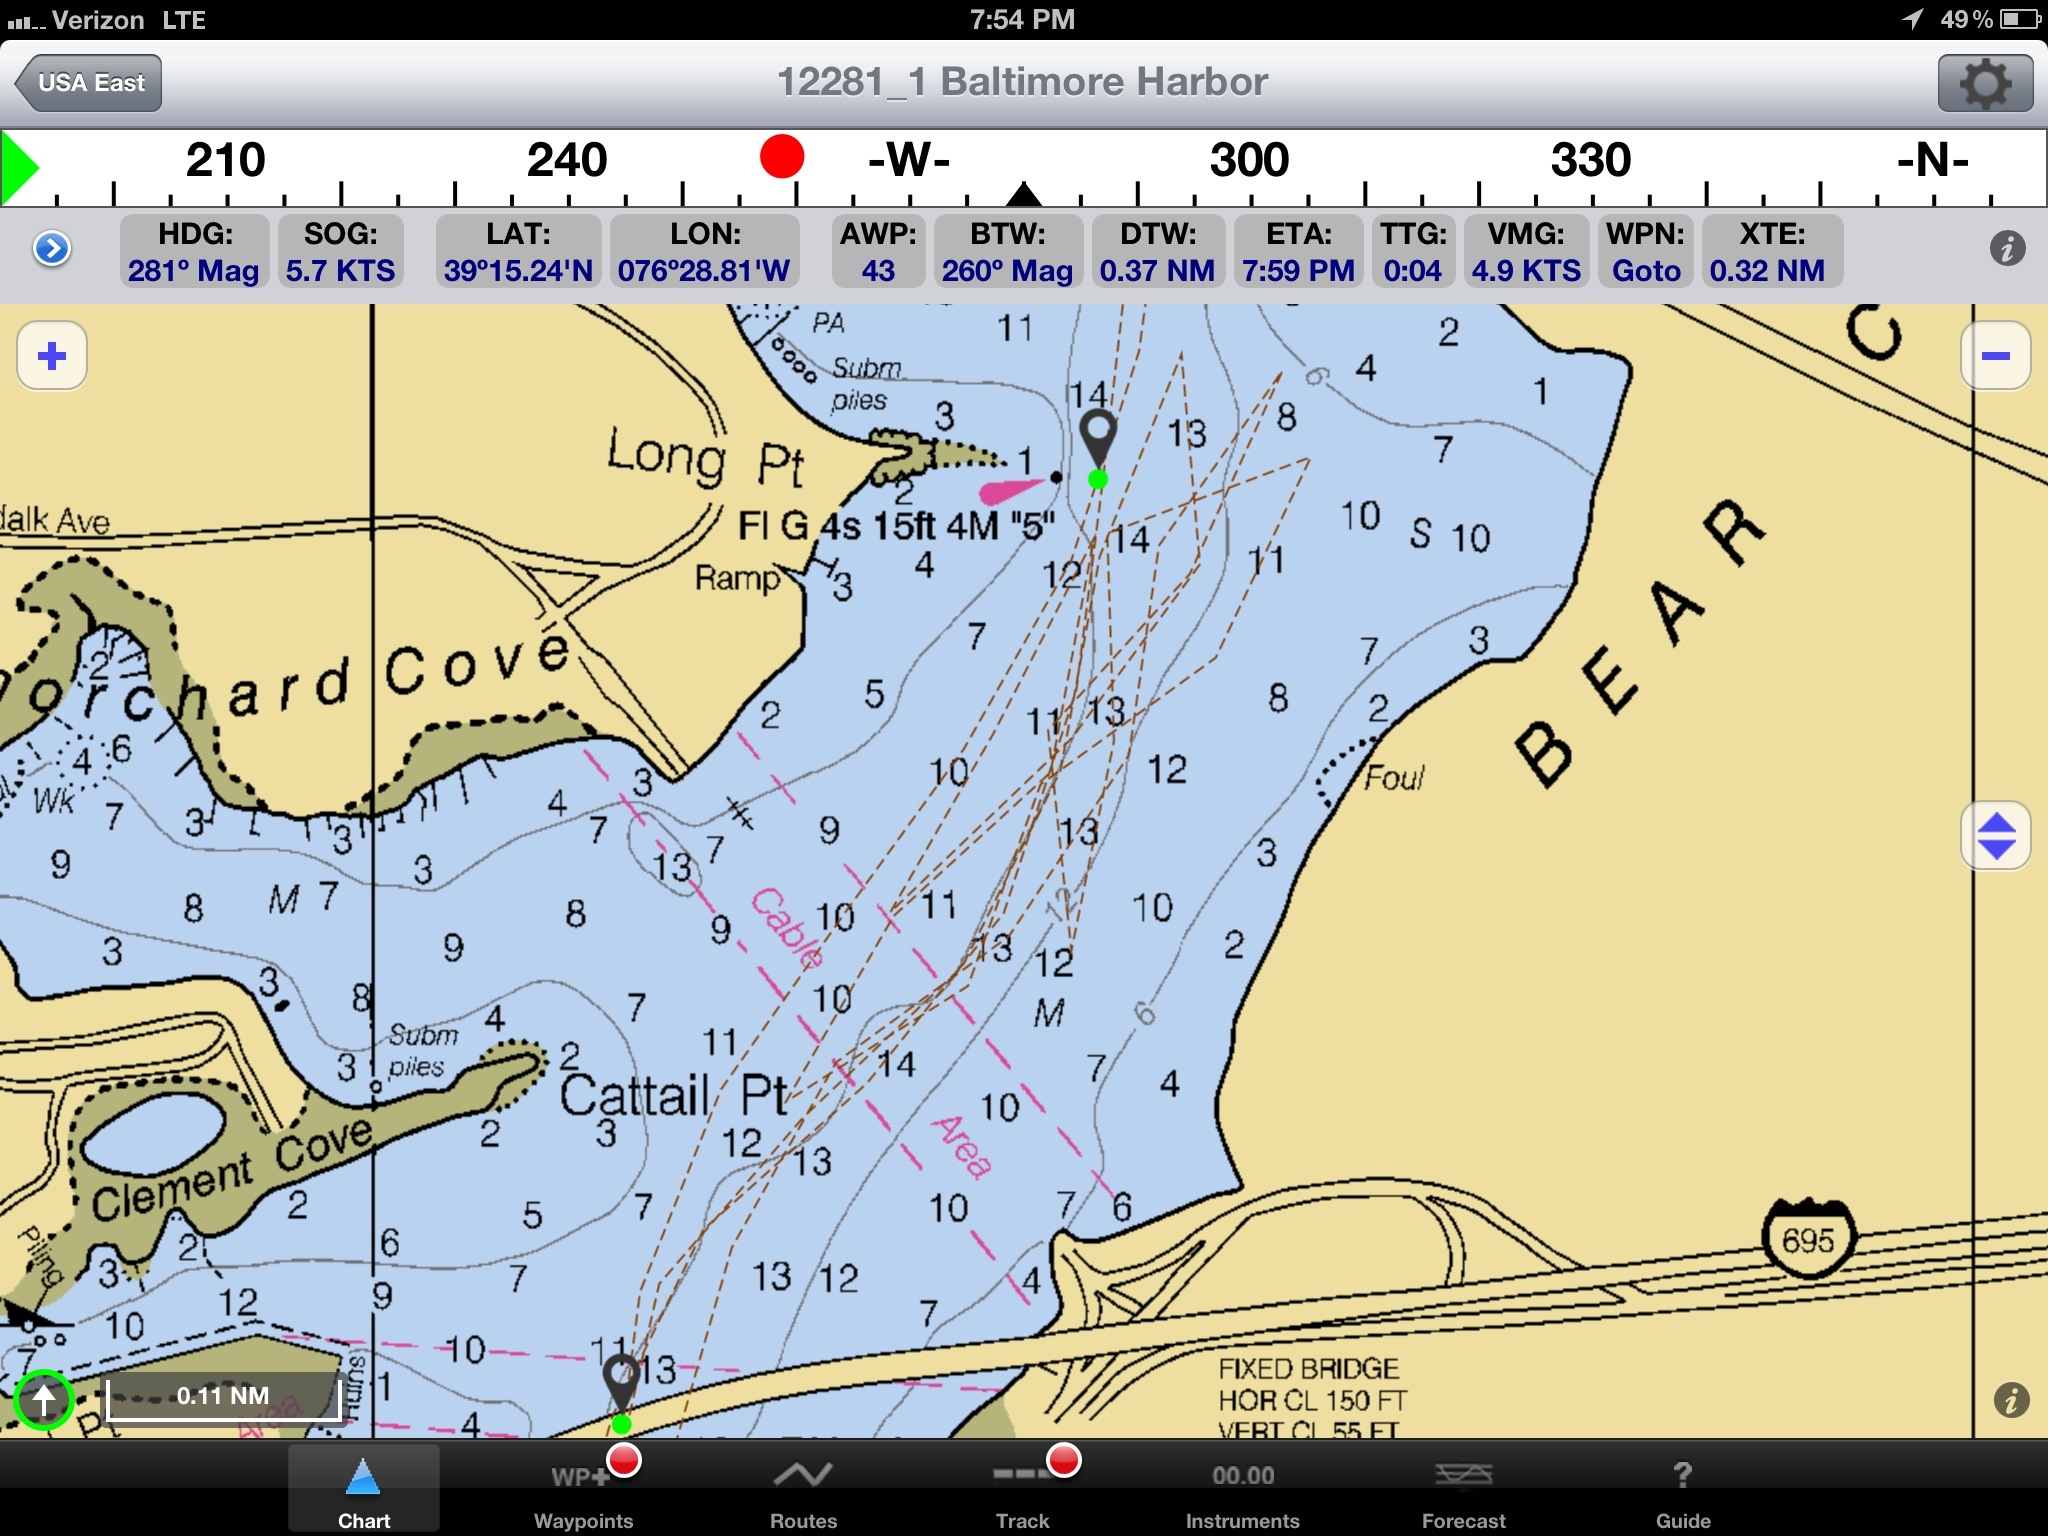Tap the 0.11 NM scale bar
This screenshot has width=2048, height=1536.
coord(223,1396)
